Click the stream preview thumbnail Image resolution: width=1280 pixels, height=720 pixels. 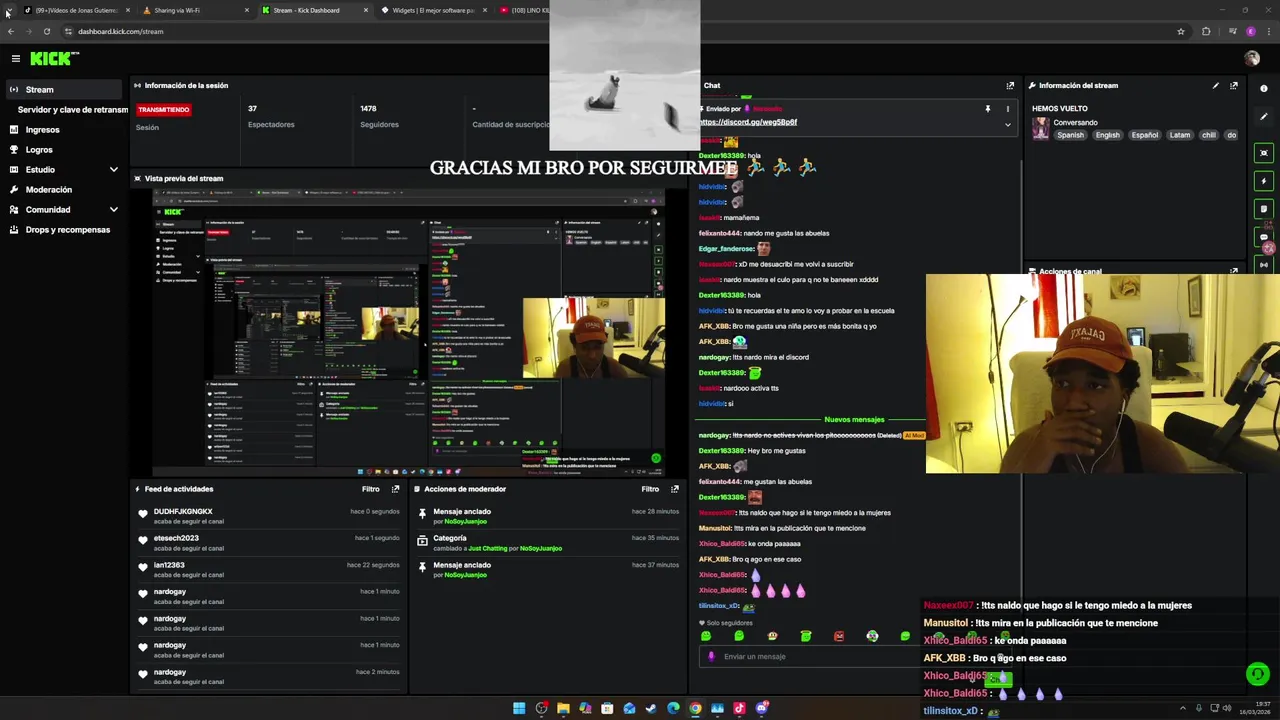[x=408, y=332]
